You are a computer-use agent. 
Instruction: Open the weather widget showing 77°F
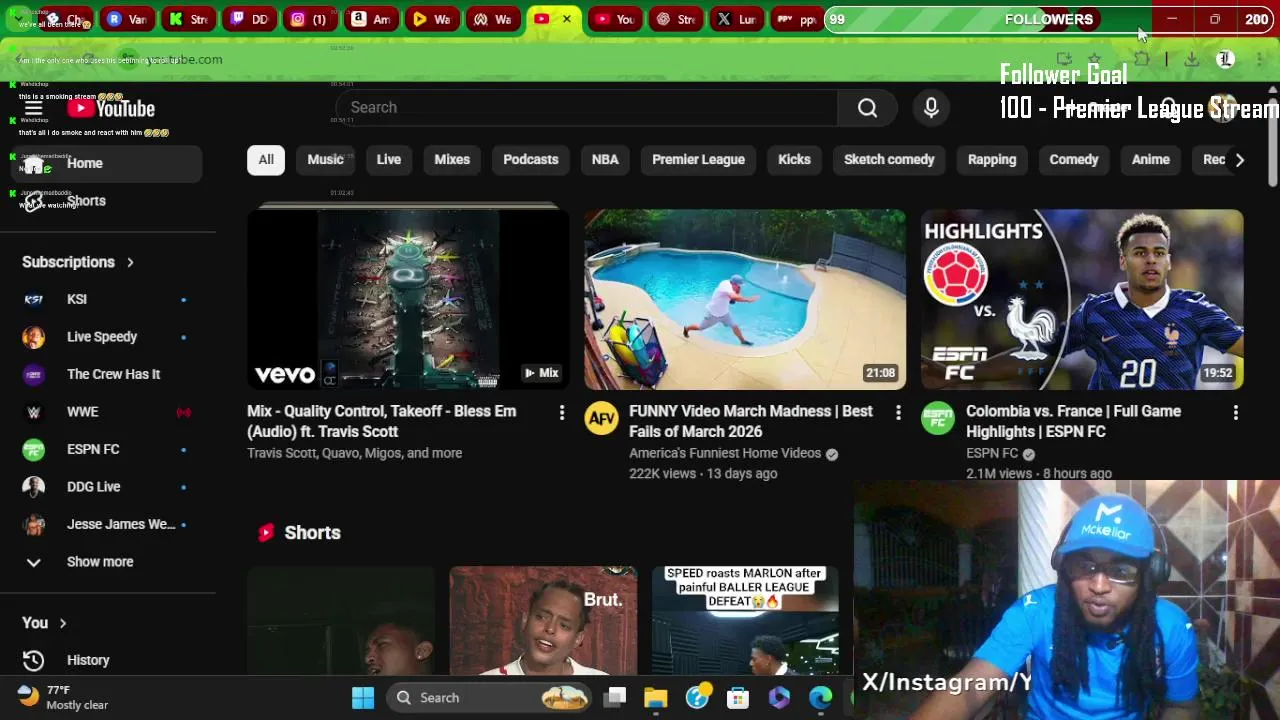(x=63, y=697)
